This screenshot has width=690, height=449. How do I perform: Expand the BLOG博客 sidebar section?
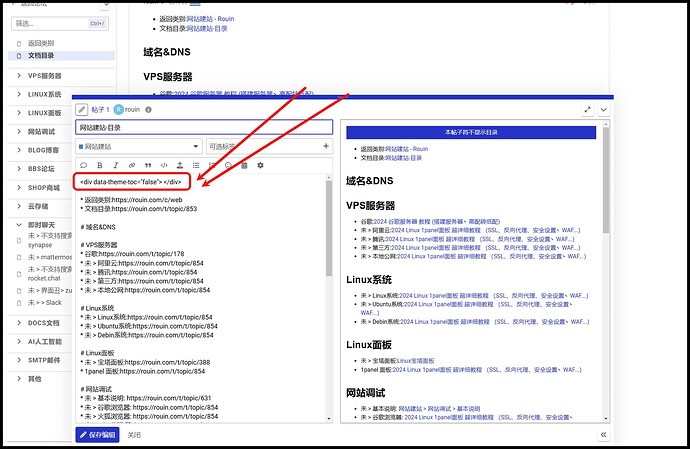pos(19,150)
